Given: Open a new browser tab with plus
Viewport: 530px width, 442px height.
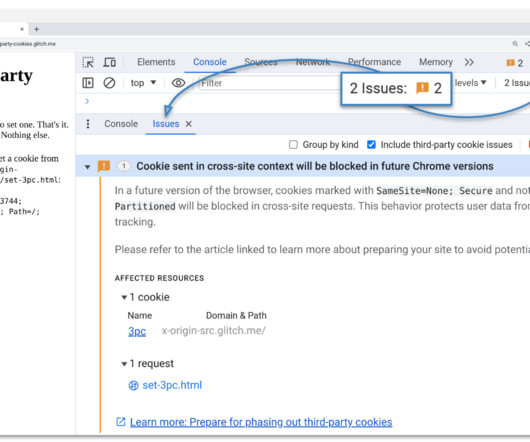Looking at the screenshot, I should (x=37, y=29).
